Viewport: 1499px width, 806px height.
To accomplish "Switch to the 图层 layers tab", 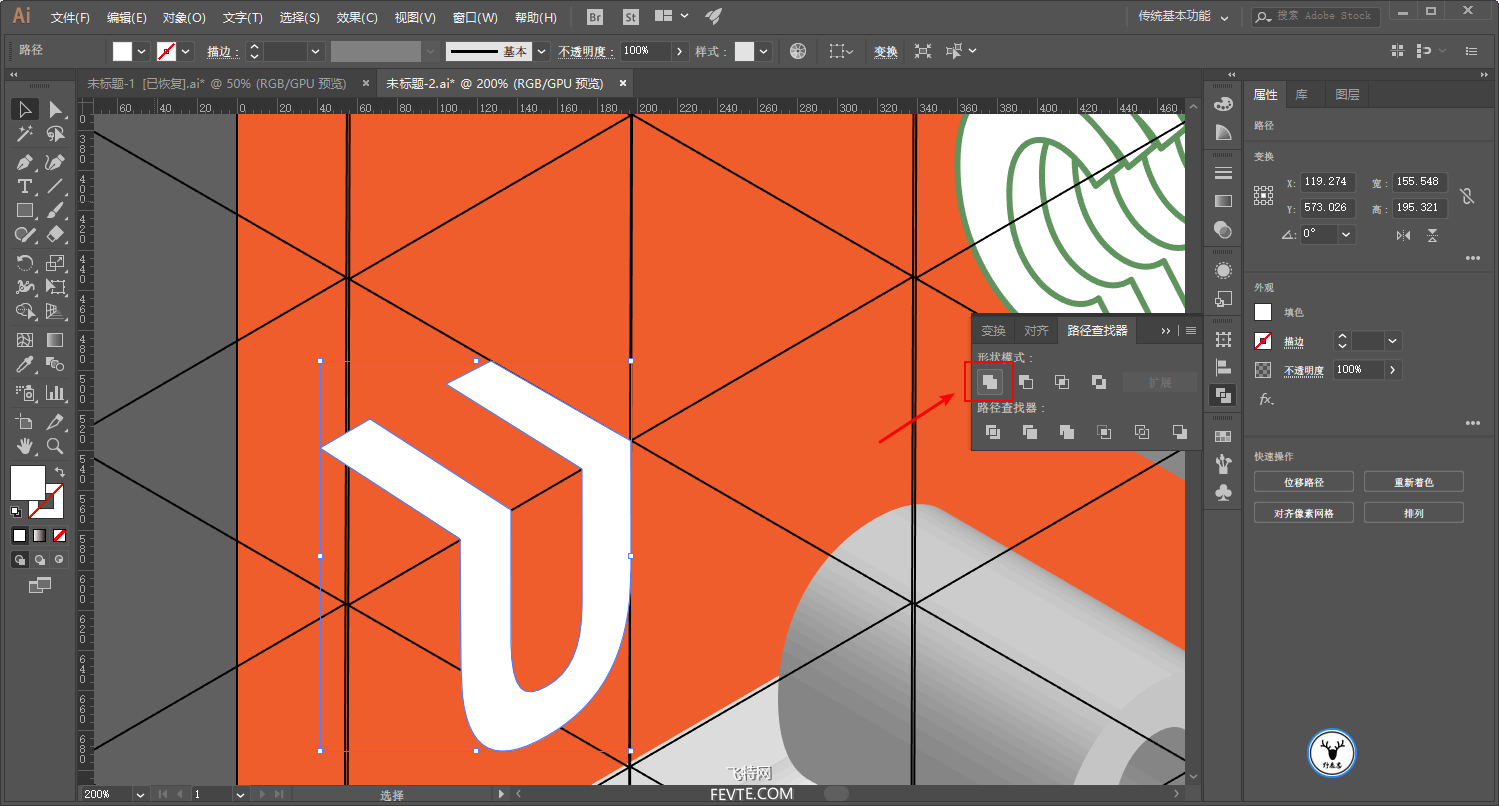I will [x=1347, y=95].
